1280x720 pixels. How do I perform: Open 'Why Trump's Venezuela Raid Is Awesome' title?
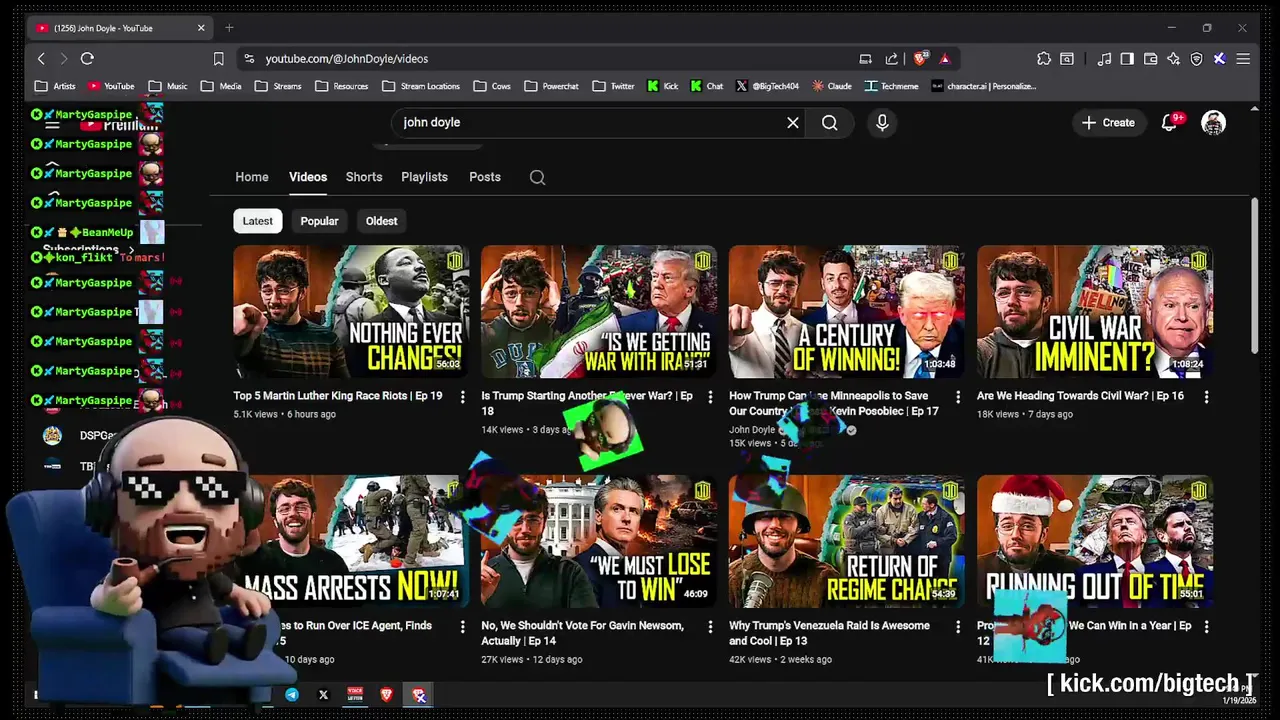(x=829, y=633)
